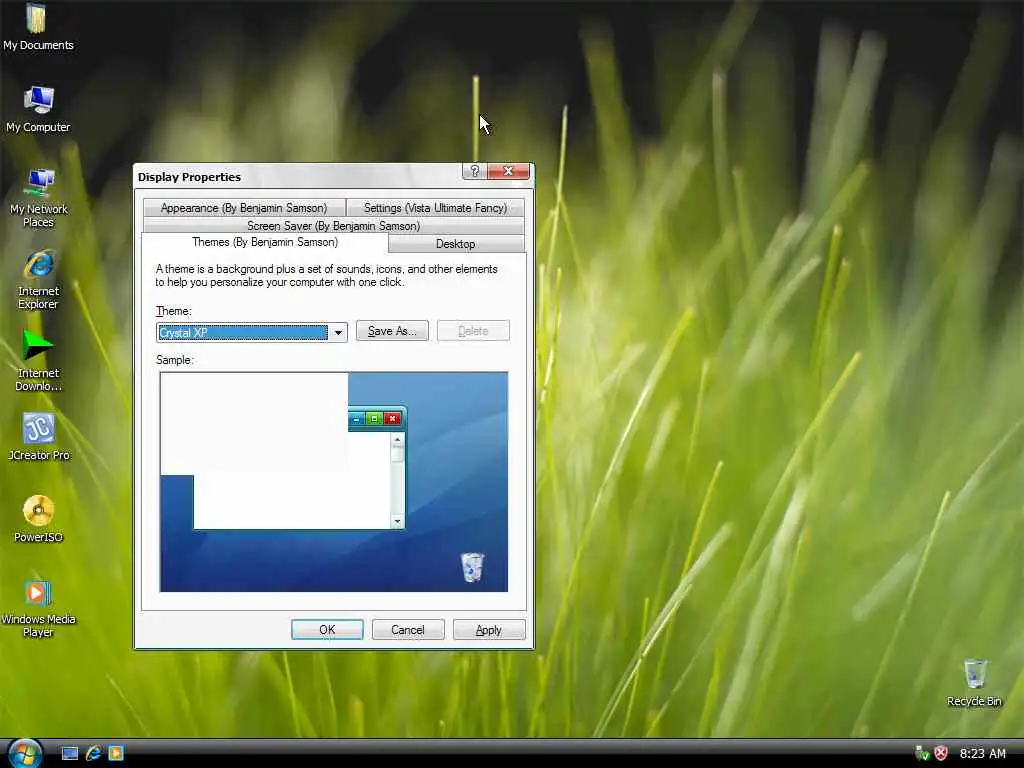1024x768 pixels.
Task: Click sample window scrollbar up arrow
Action: pos(397,440)
